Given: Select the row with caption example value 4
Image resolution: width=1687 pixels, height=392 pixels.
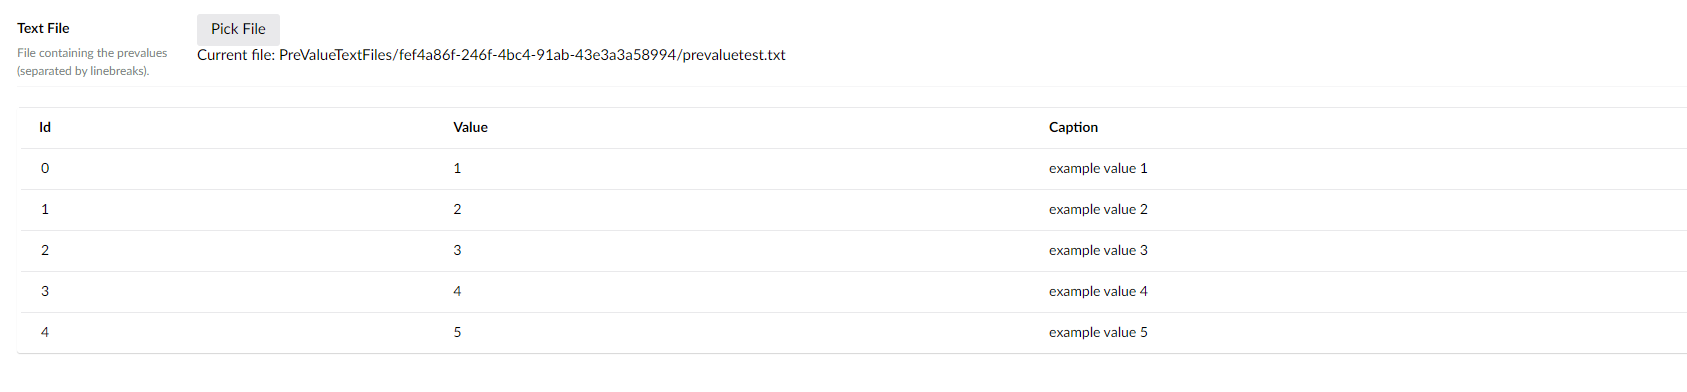Looking at the screenshot, I should point(853,292).
